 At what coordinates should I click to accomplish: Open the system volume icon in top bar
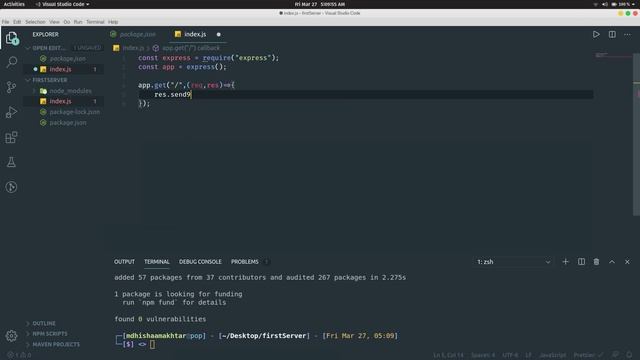(x=604, y=4)
